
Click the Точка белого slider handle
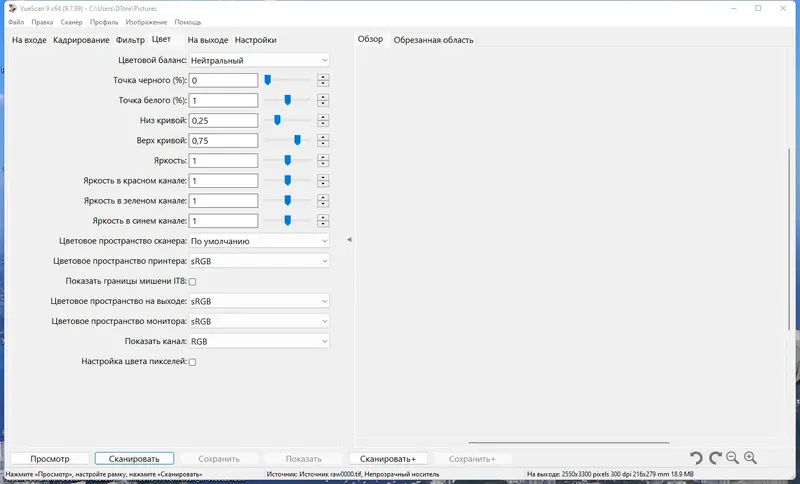(288, 100)
